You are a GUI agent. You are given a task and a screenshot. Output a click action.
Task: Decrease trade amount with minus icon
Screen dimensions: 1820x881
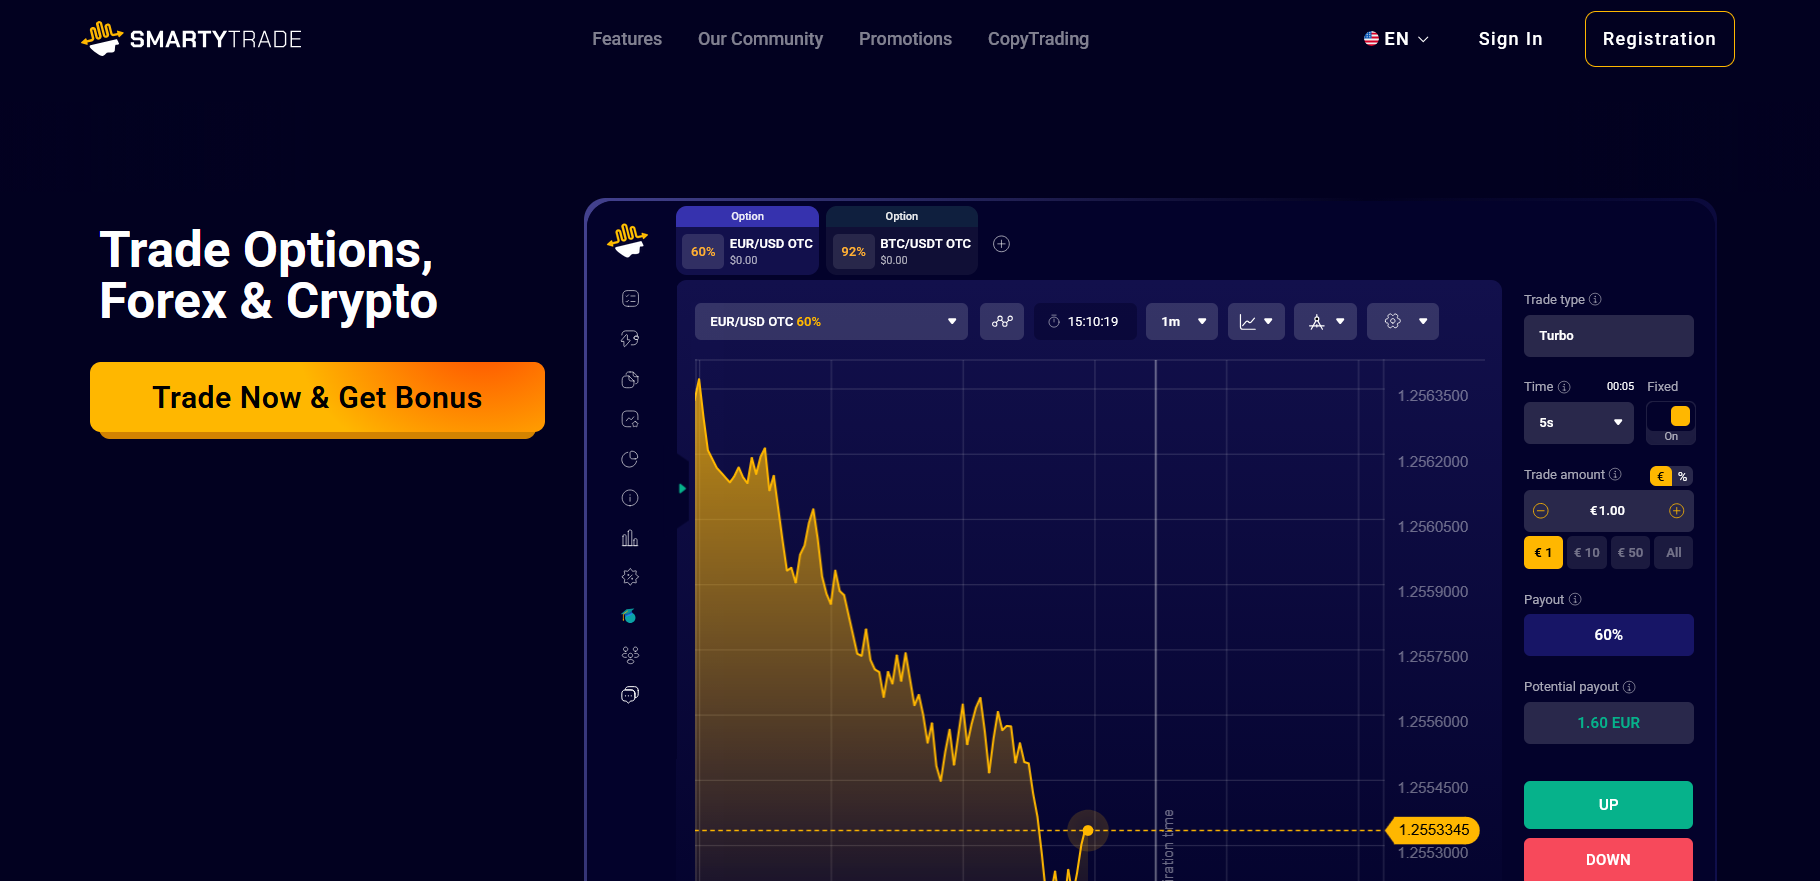1541,511
